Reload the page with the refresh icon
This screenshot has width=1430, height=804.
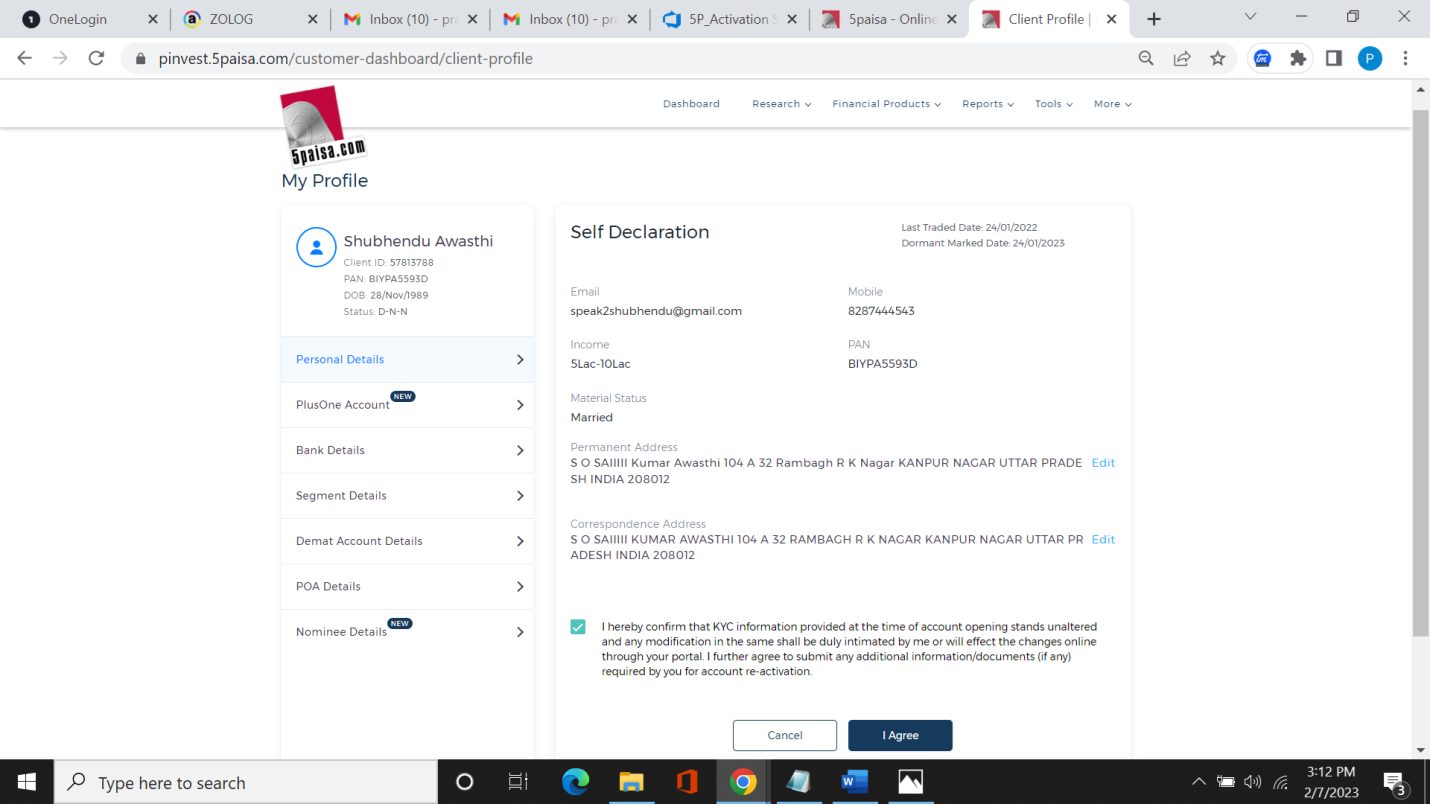[96, 58]
